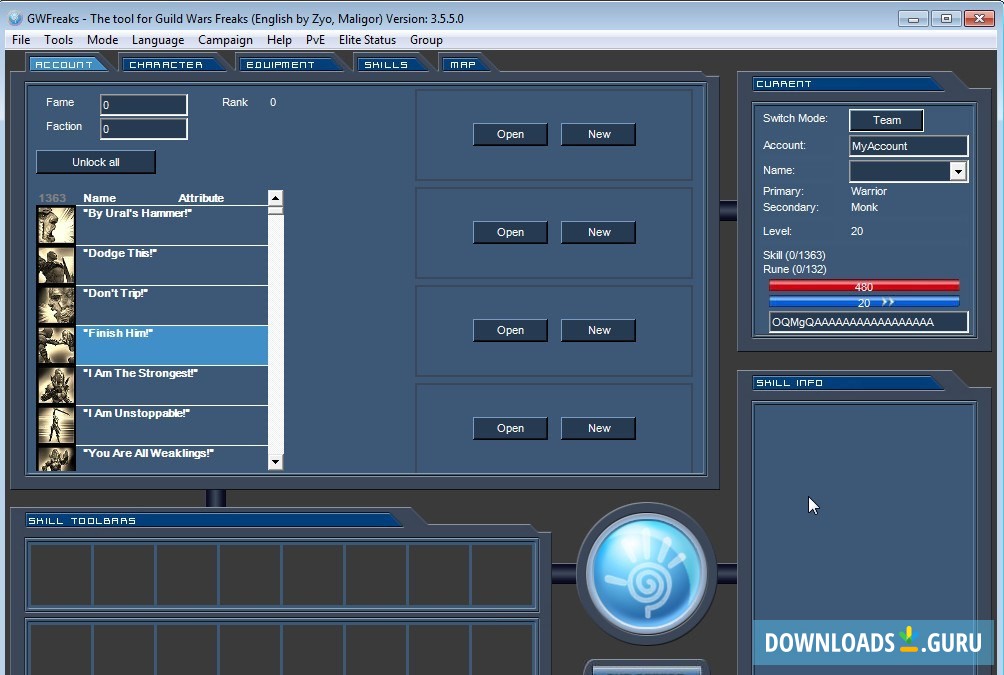Click the "I Am The Strongest!" skill icon
The image size is (1004, 675).
(56, 385)
